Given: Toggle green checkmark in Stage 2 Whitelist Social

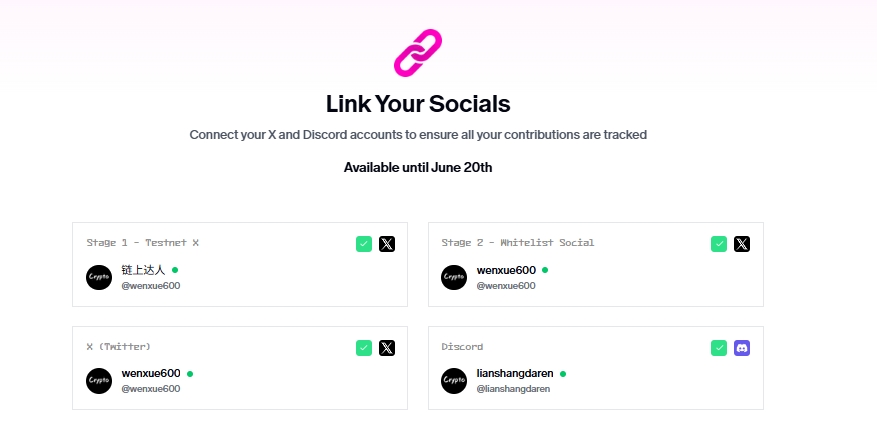Looking at the screenshot, I should (719, 244).
